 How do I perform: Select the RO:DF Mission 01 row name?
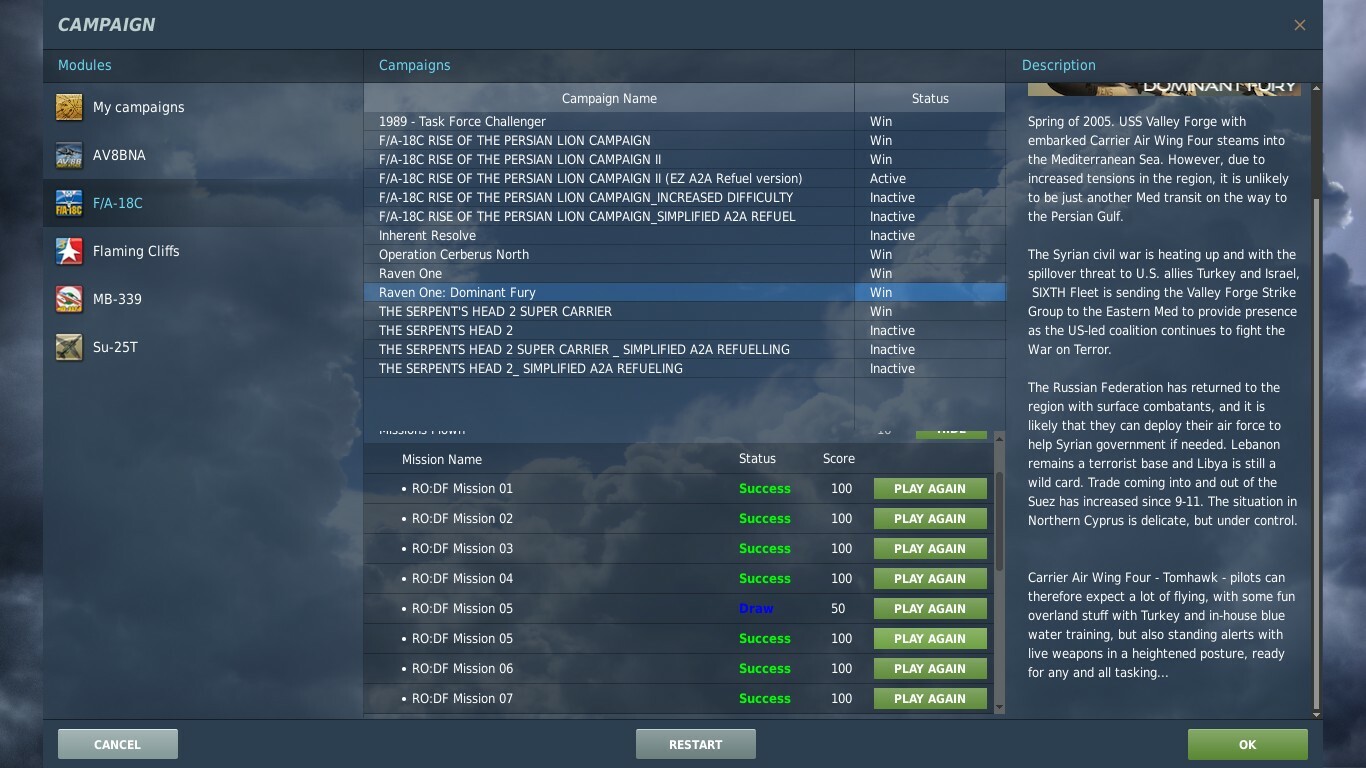462,488
